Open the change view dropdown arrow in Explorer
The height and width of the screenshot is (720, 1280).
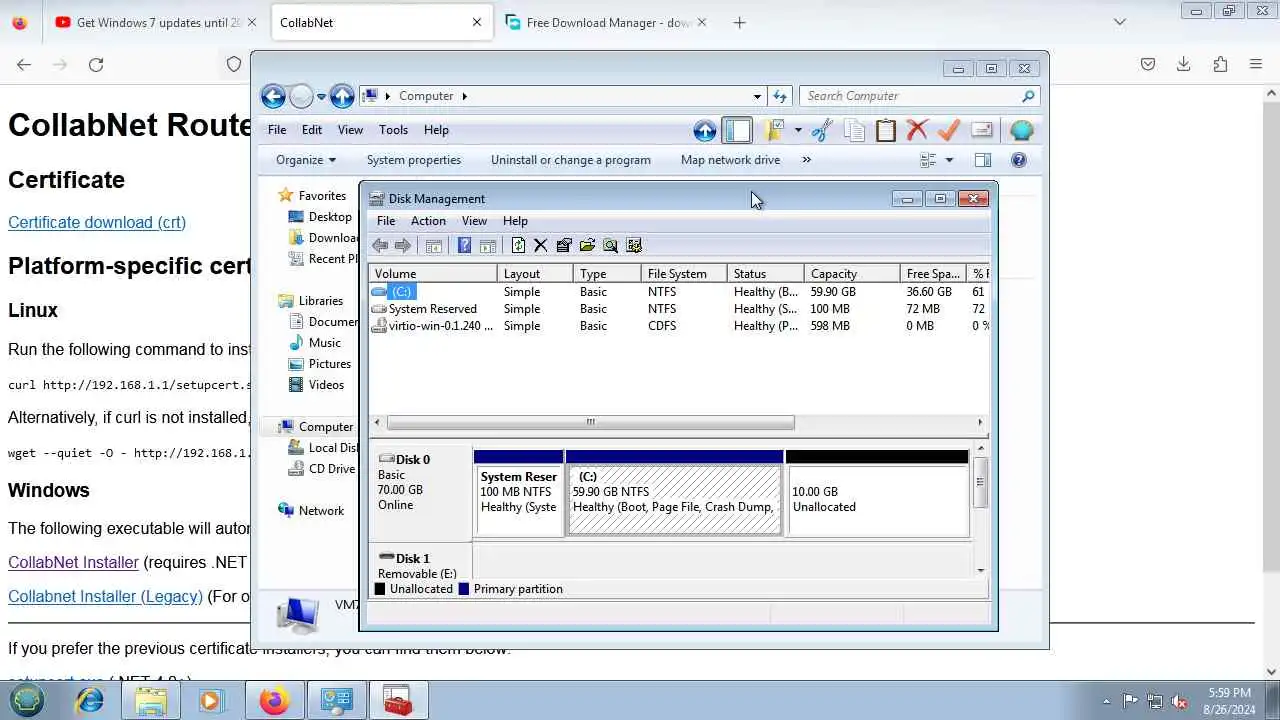tap(949, 160)
